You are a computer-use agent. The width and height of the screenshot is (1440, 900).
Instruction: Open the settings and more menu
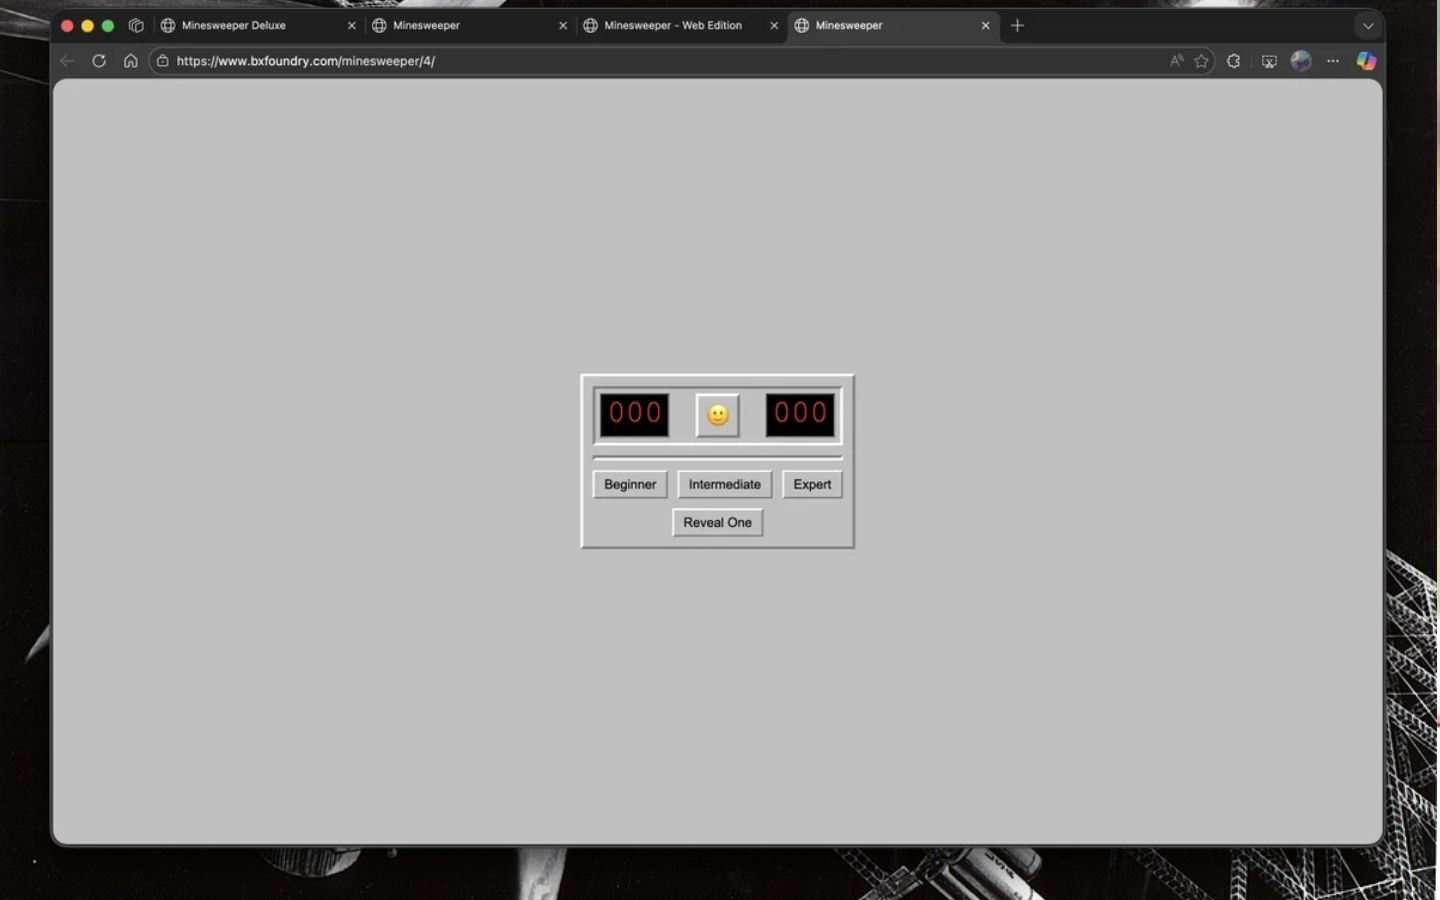1332,61
